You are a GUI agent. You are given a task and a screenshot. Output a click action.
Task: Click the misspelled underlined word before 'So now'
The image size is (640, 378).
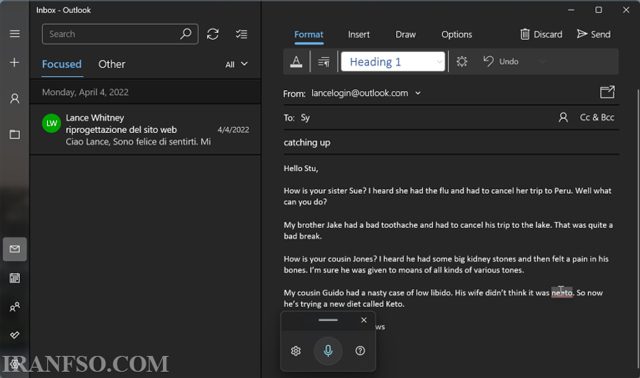pos(562,293)
